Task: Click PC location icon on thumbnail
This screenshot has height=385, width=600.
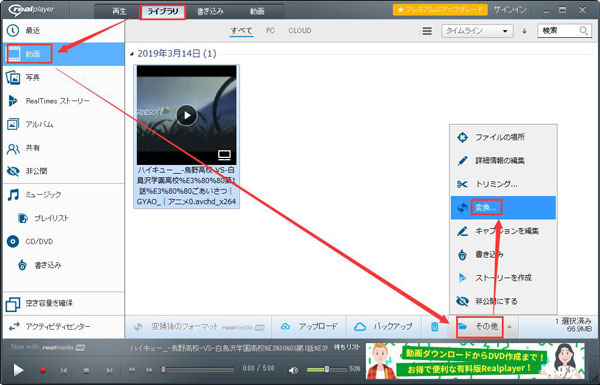Action: pyautogui.click(x=224, y=155)
